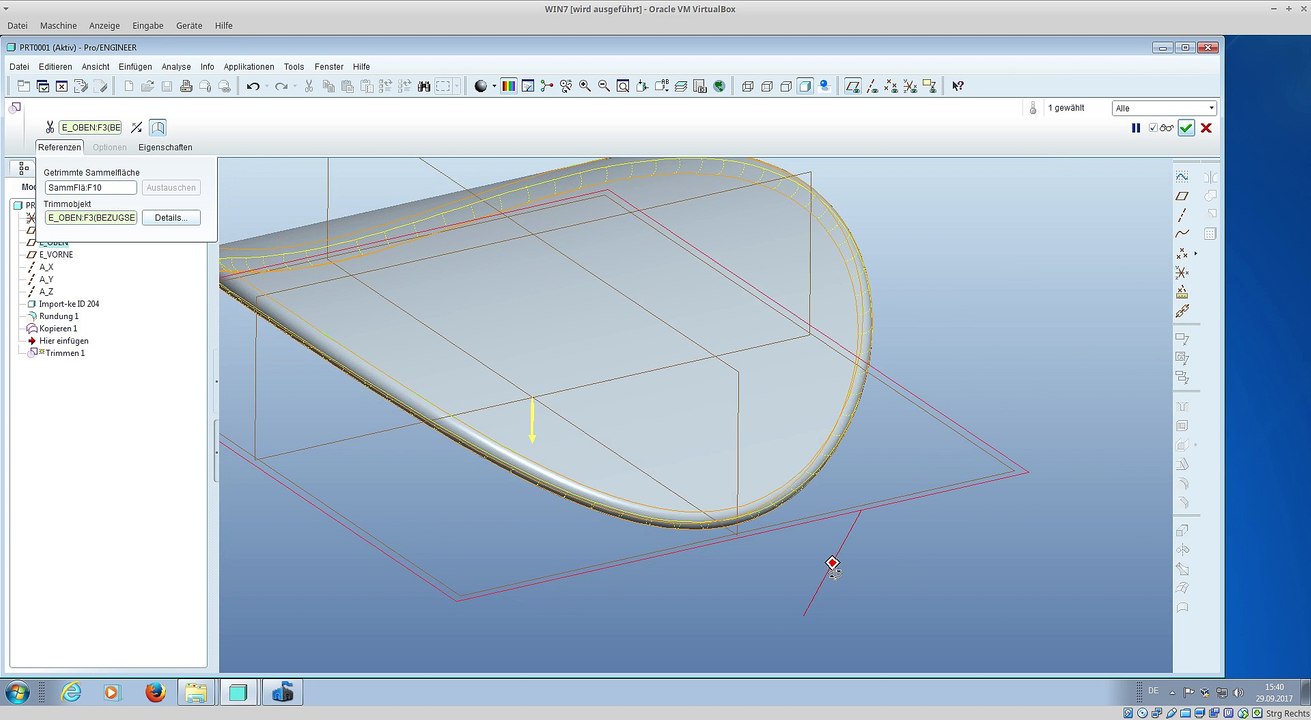Open Firefox from Windows taskbar
This screenshot has width=1311, height=720.
[x=154, y=692]
